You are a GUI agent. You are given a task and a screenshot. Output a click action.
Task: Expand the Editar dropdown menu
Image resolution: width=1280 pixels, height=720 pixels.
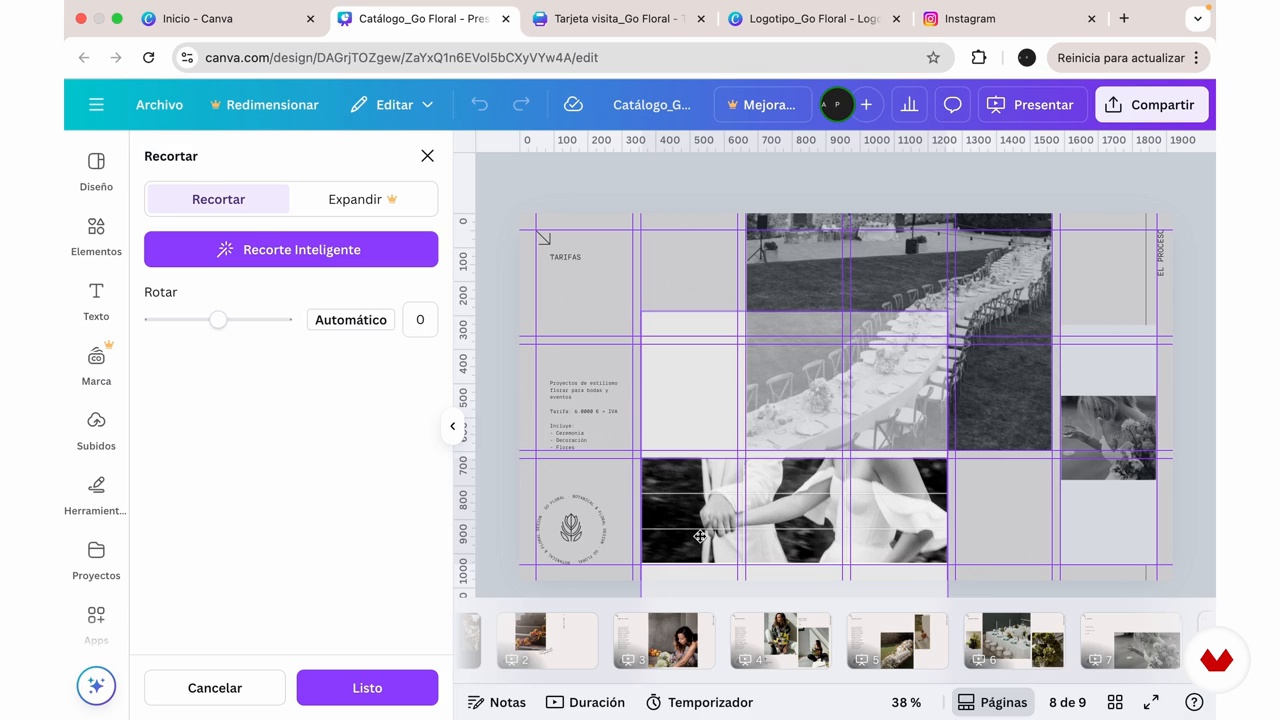(392, 105)
